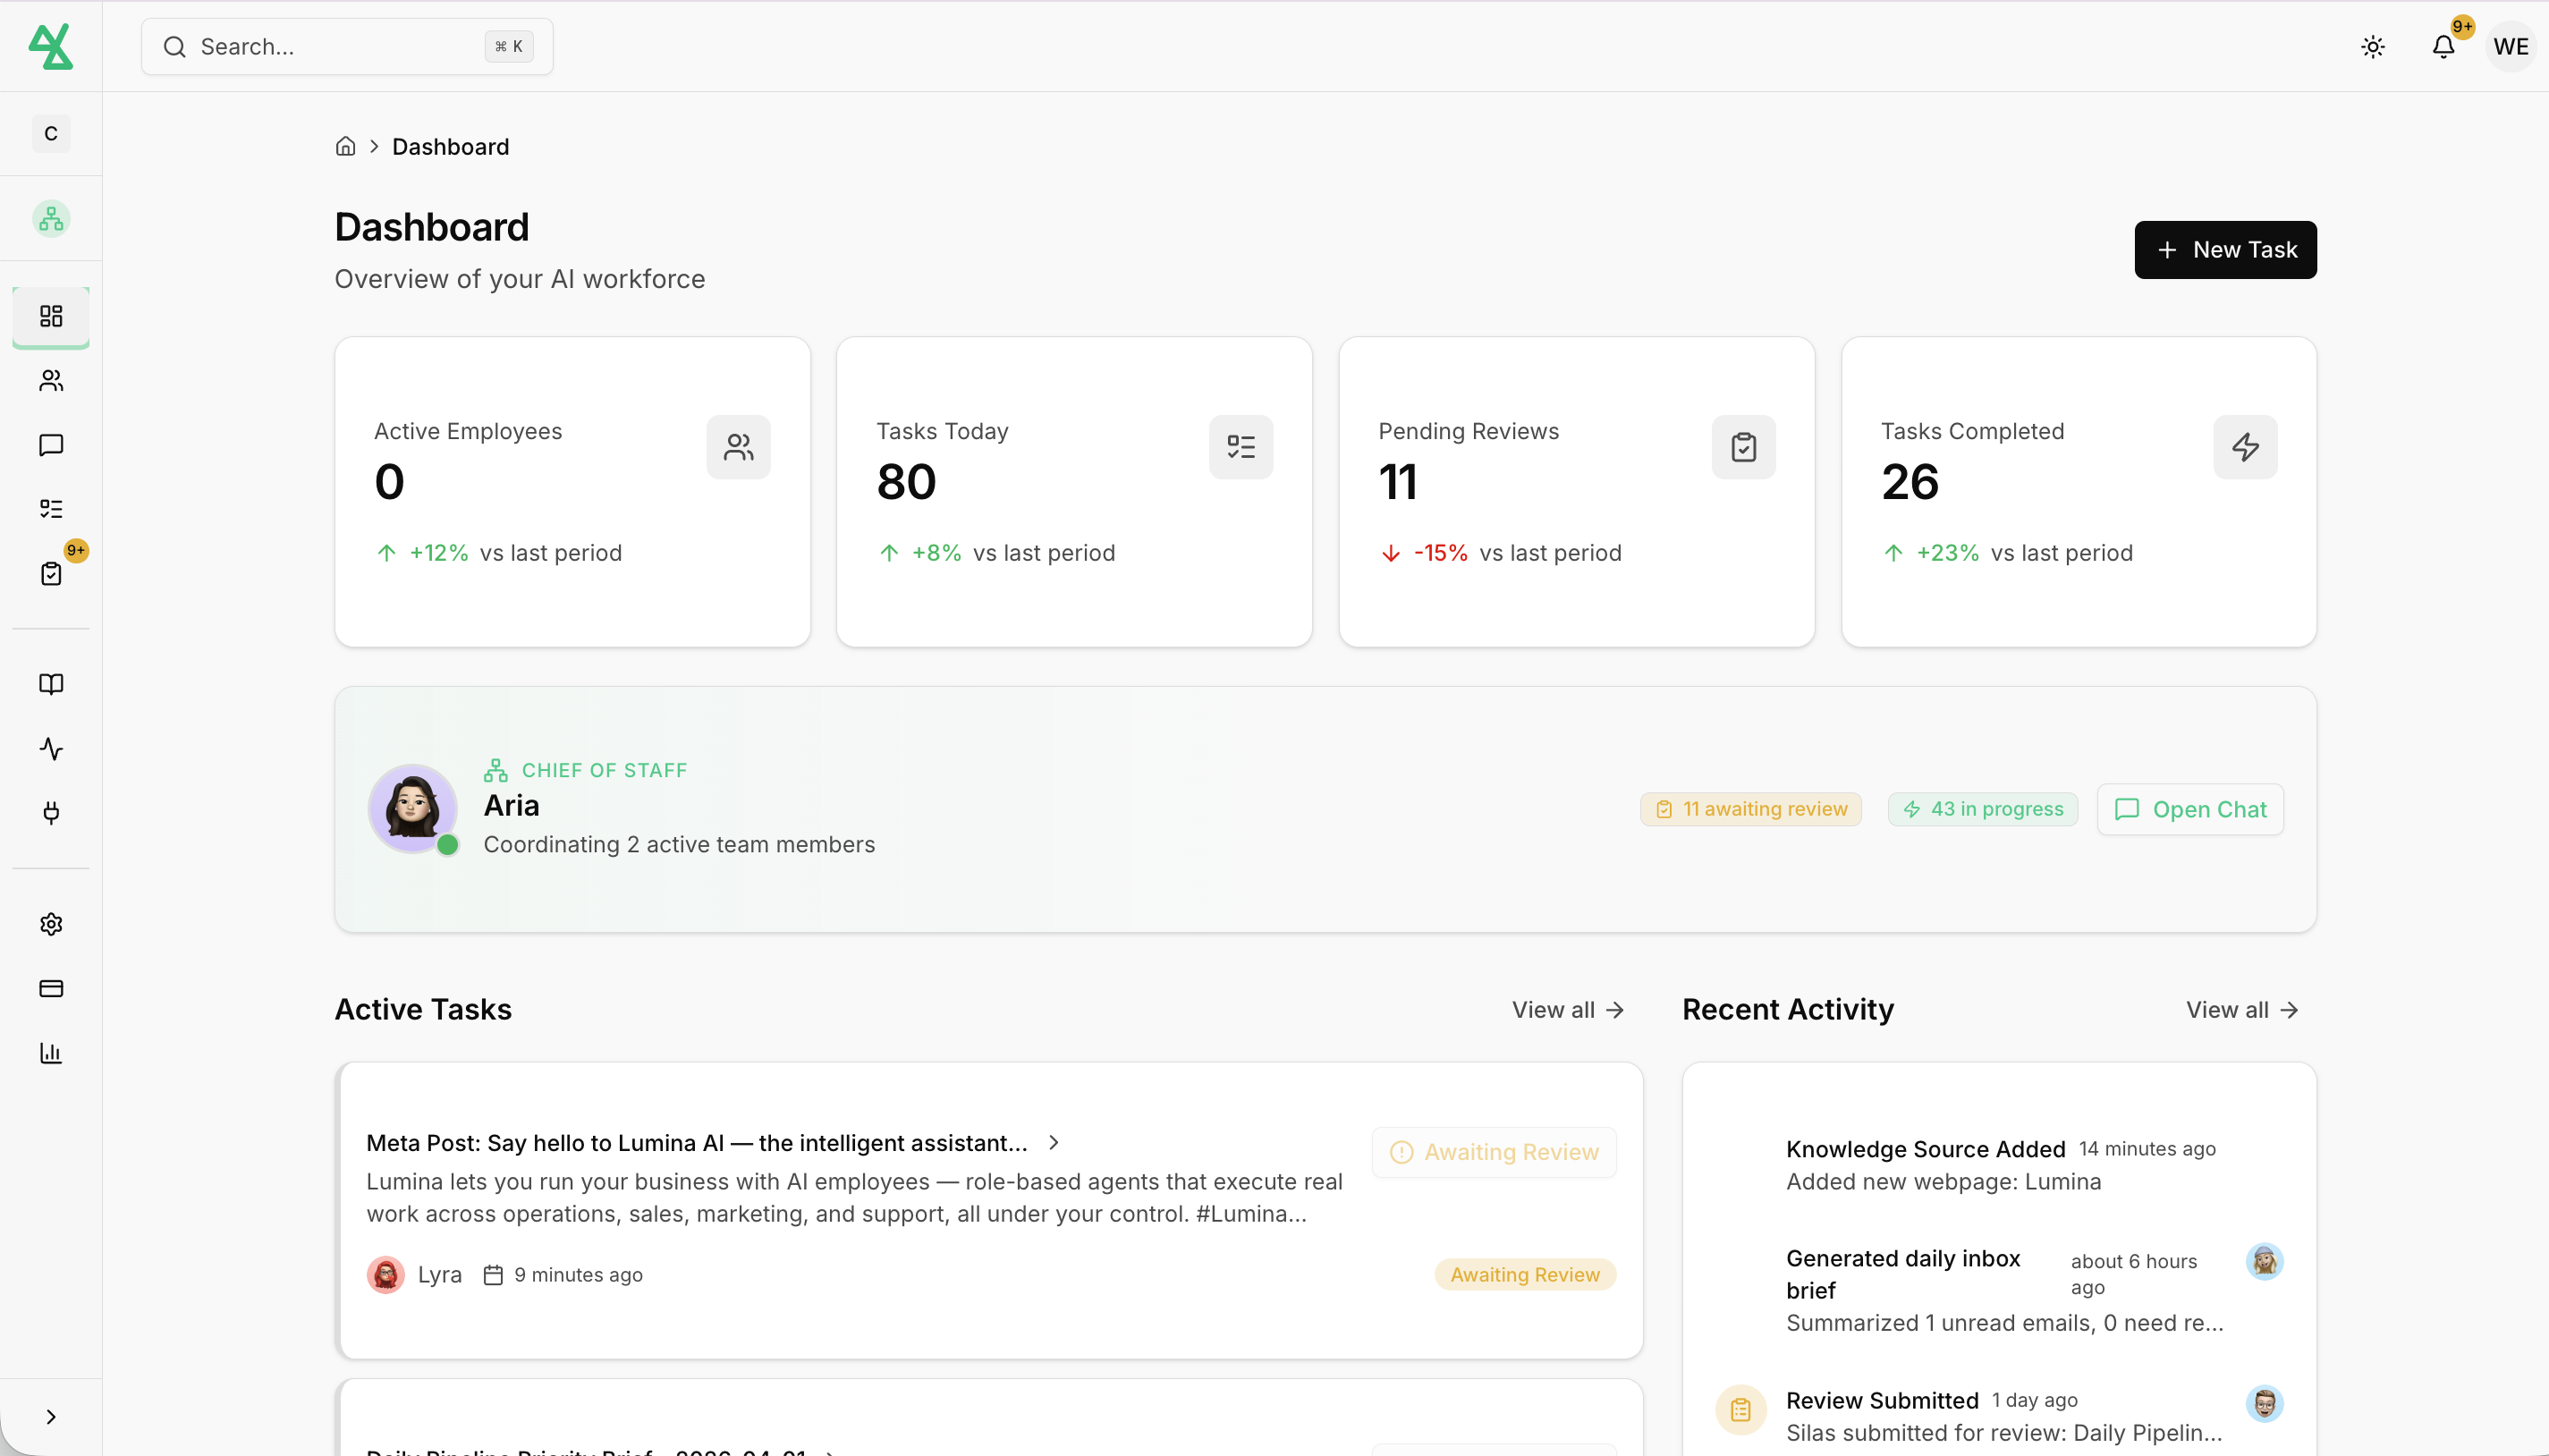Open the Settings gear sidebar icon
This screenshot has width=2549, height=1456.
pyautogui.click(x=51, y=924)
